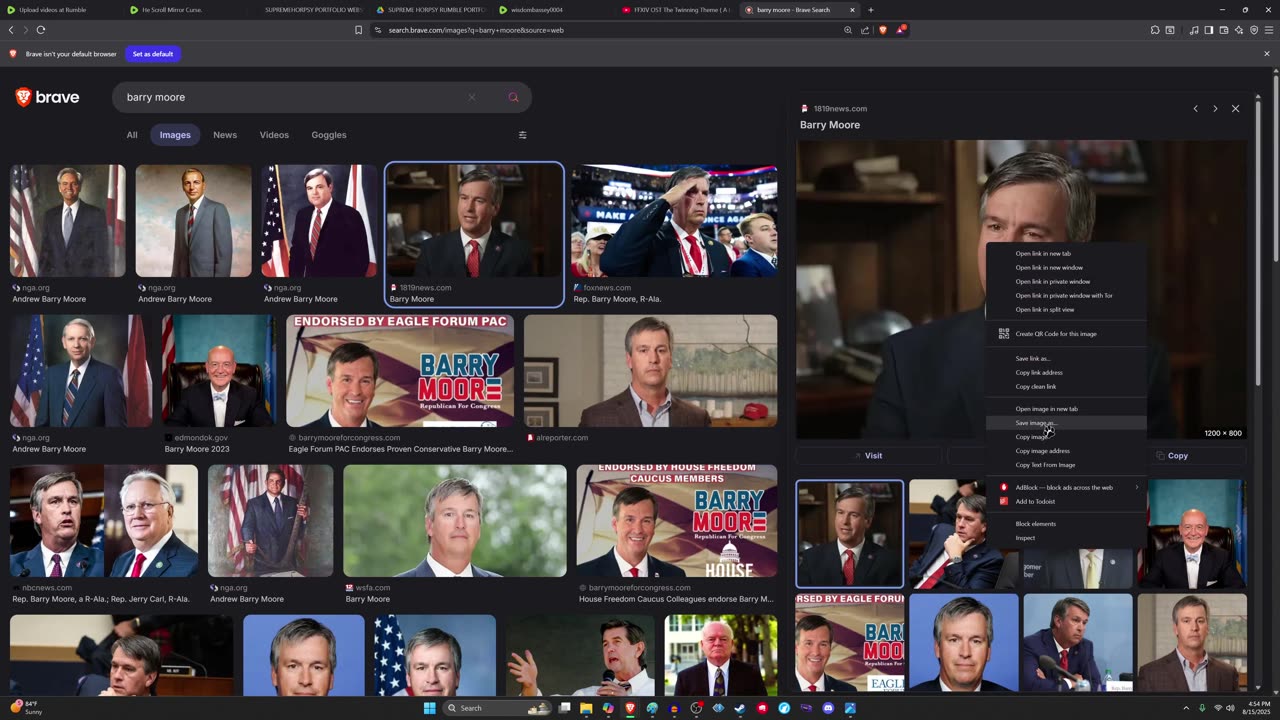
Task: Open the Windows Start menu
Action: [x=429, y=708]
